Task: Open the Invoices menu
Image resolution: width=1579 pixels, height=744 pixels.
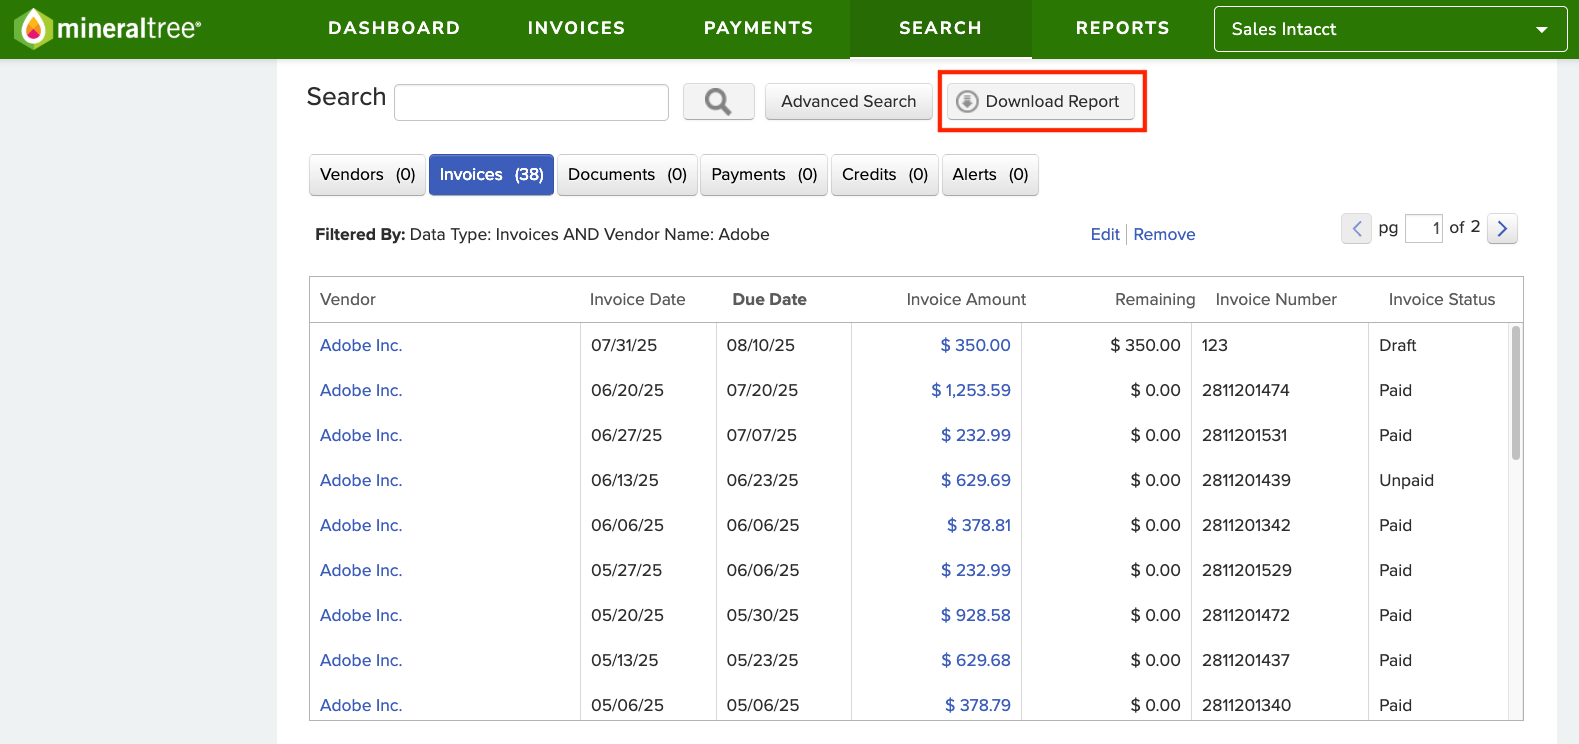Action: tap(576, 28)
